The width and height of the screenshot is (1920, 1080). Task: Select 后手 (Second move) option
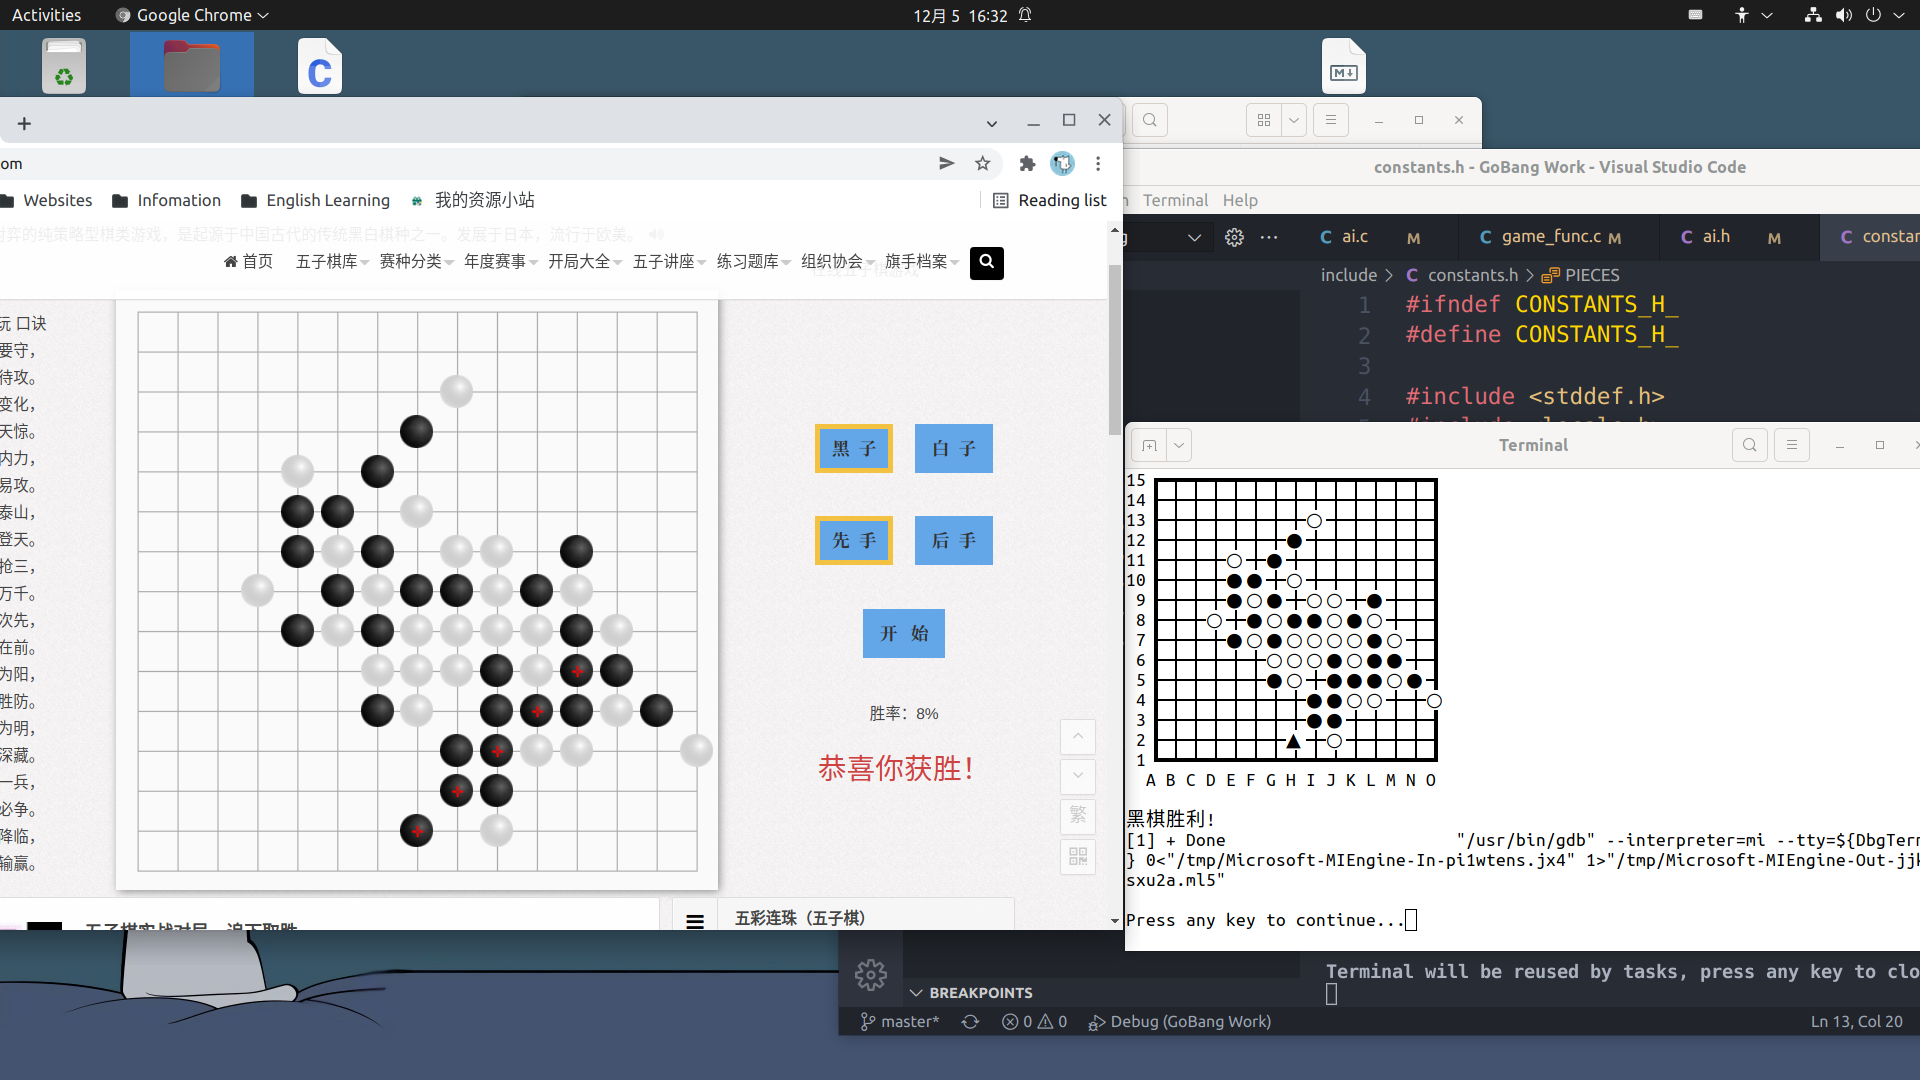click(x=953, y=539)
